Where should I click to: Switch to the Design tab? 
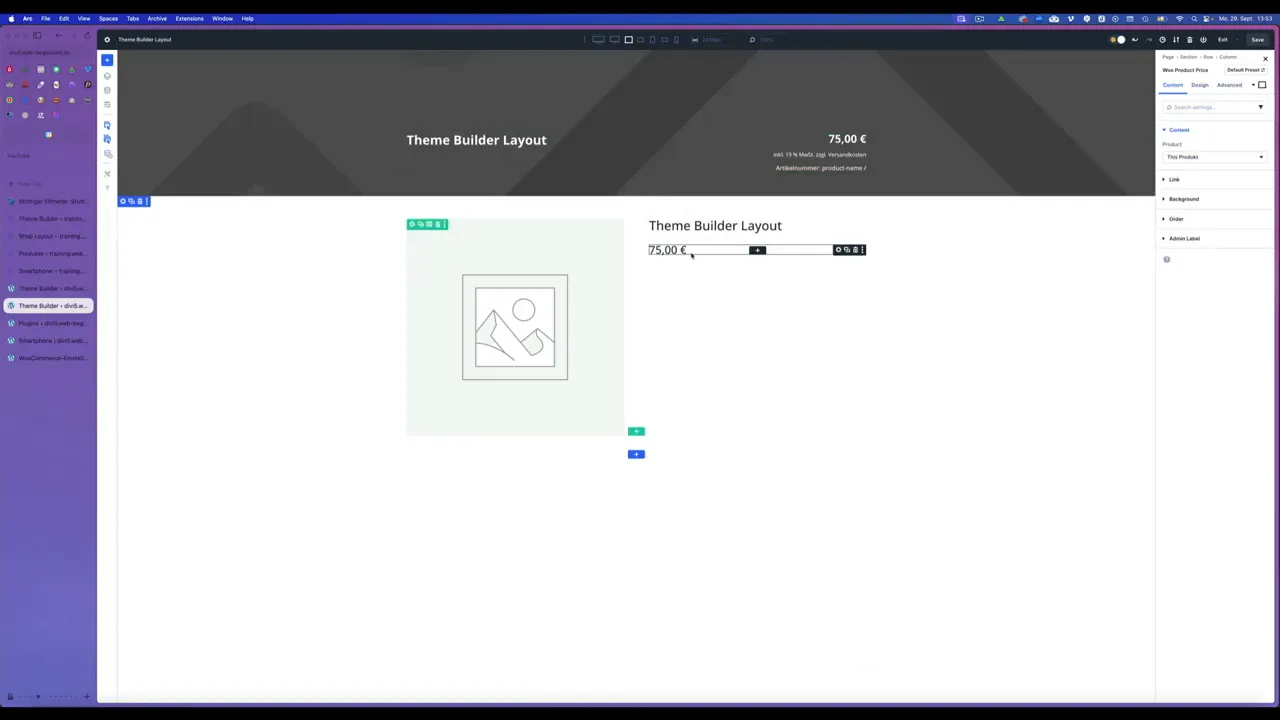click(x=1199, y=85)
